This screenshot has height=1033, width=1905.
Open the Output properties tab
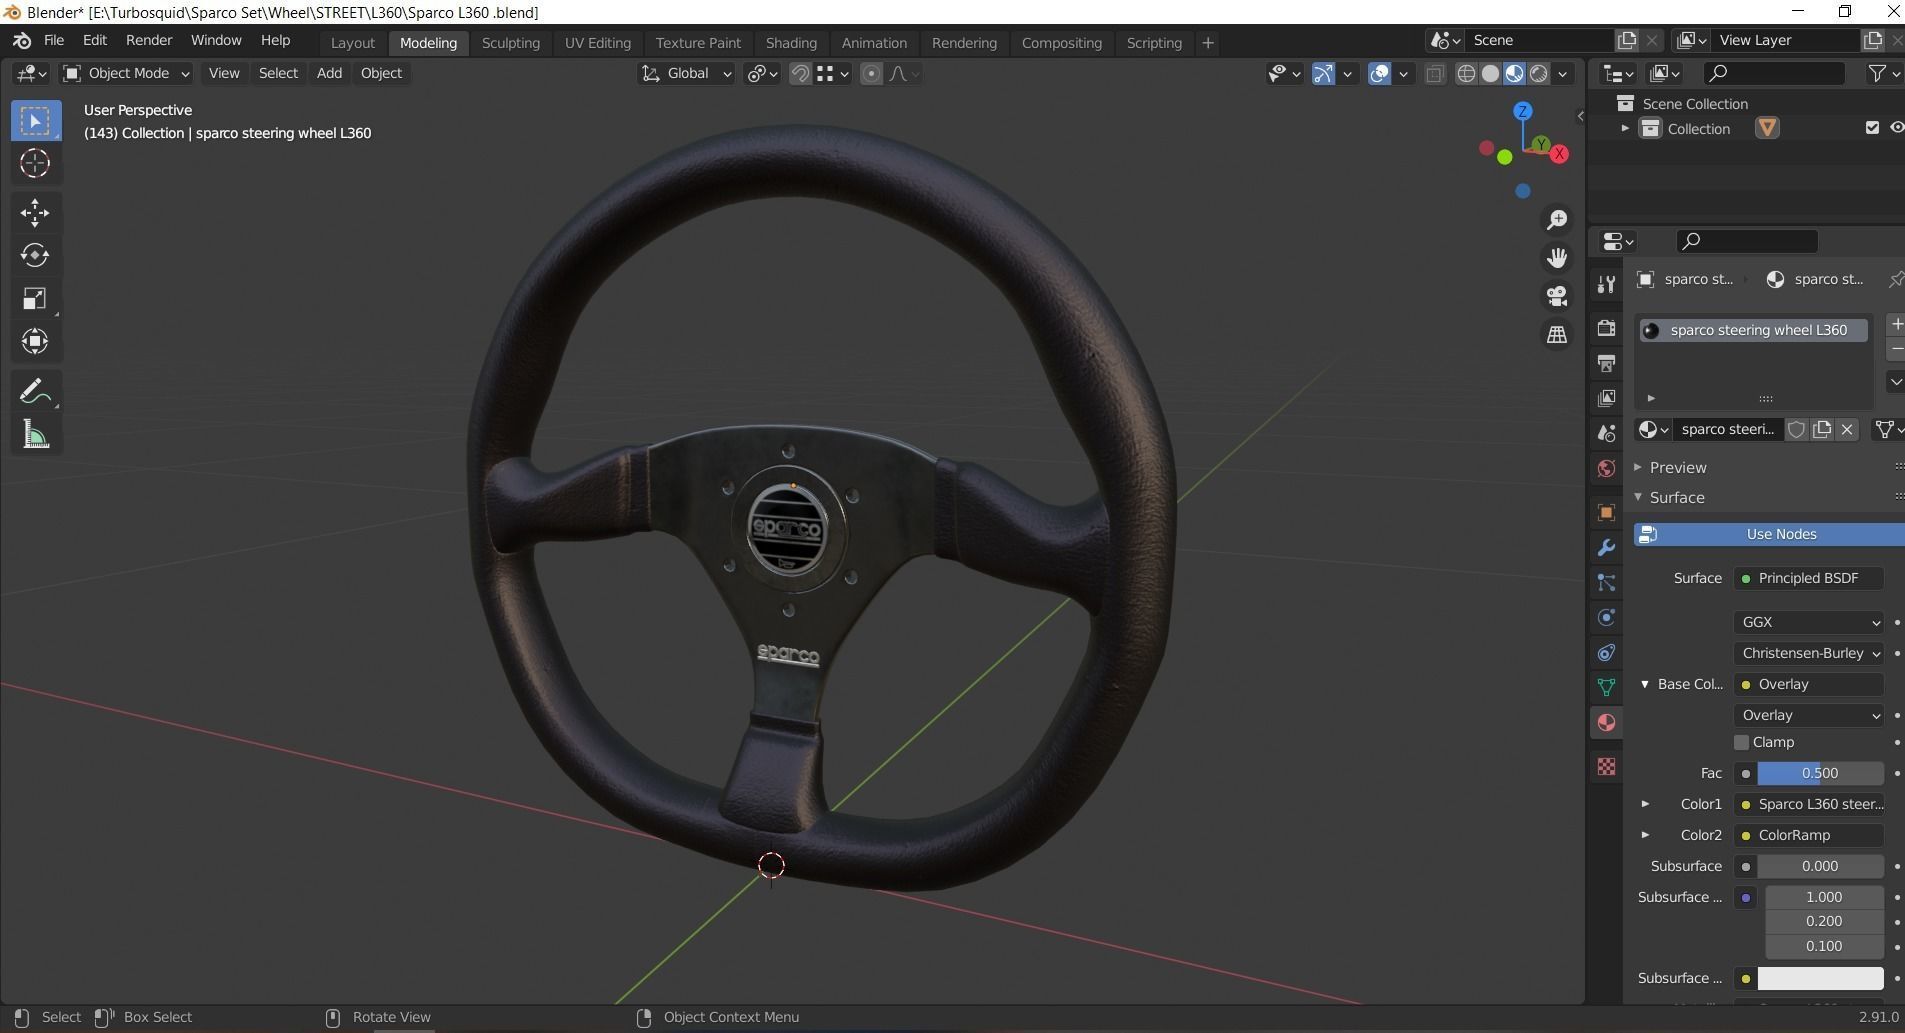[1606, 363]
